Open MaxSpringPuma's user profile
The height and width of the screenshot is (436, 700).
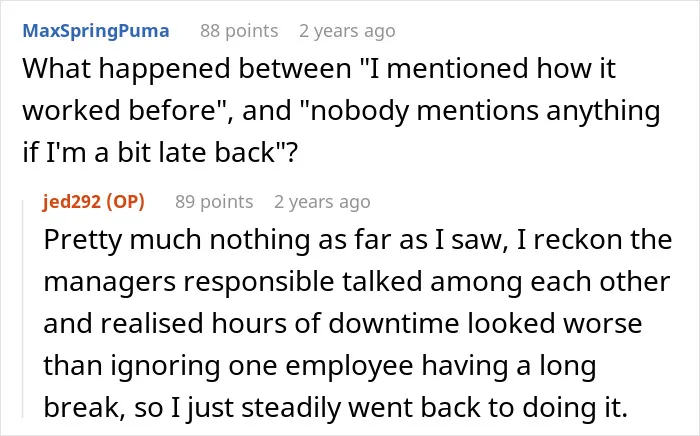click(96, 31)
